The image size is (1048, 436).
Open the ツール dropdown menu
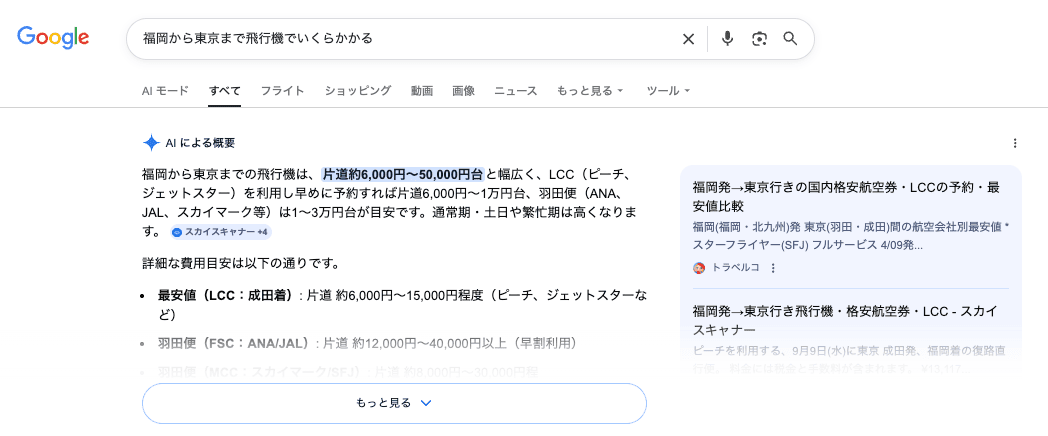[668, 91]
